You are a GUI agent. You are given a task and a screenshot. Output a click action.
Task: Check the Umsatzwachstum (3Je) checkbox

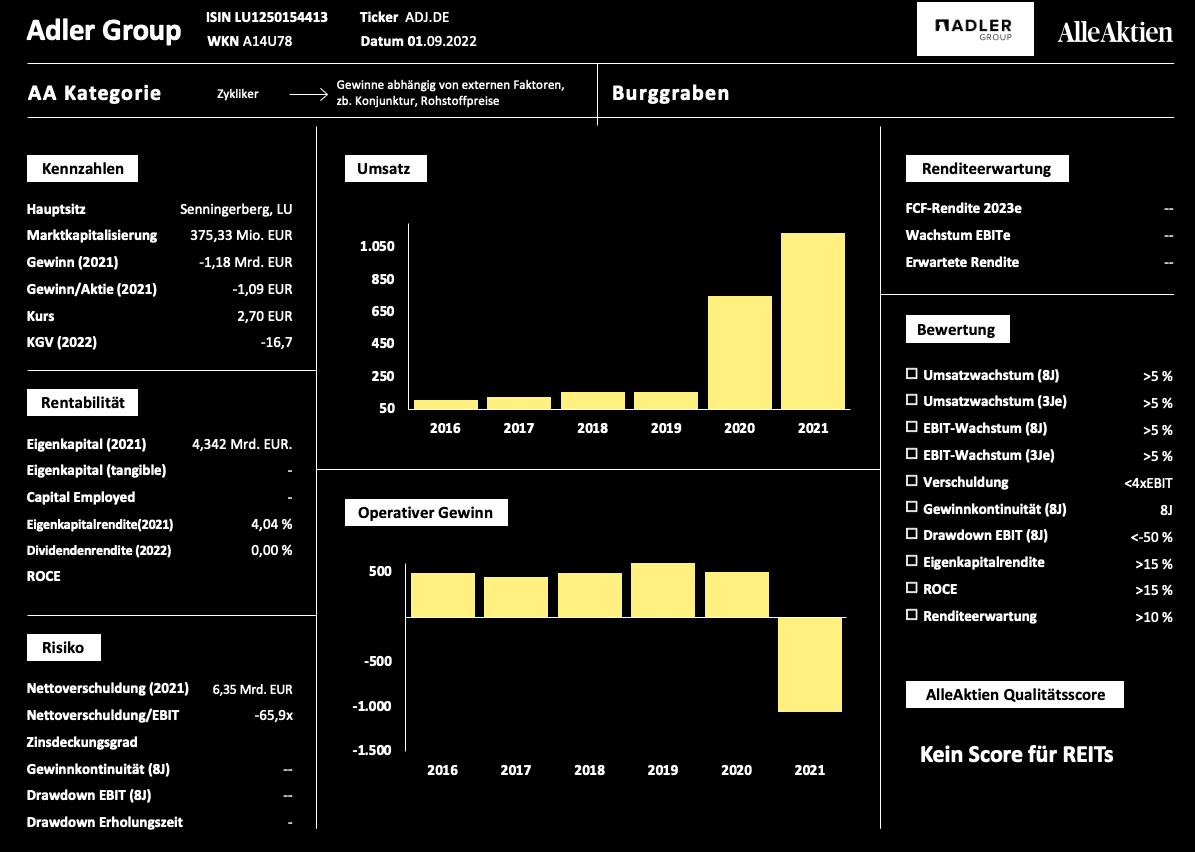911,399
